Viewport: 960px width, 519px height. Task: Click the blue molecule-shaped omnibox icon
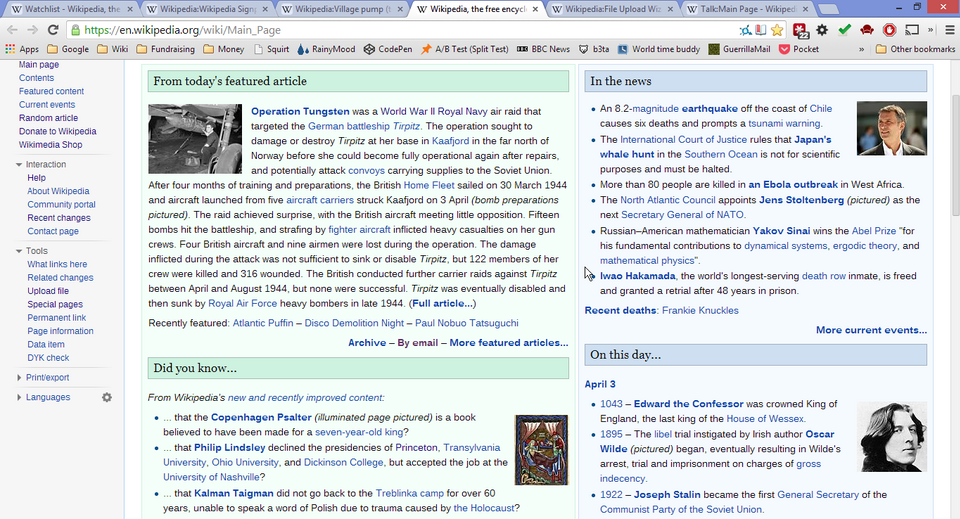tap(745, 30)
